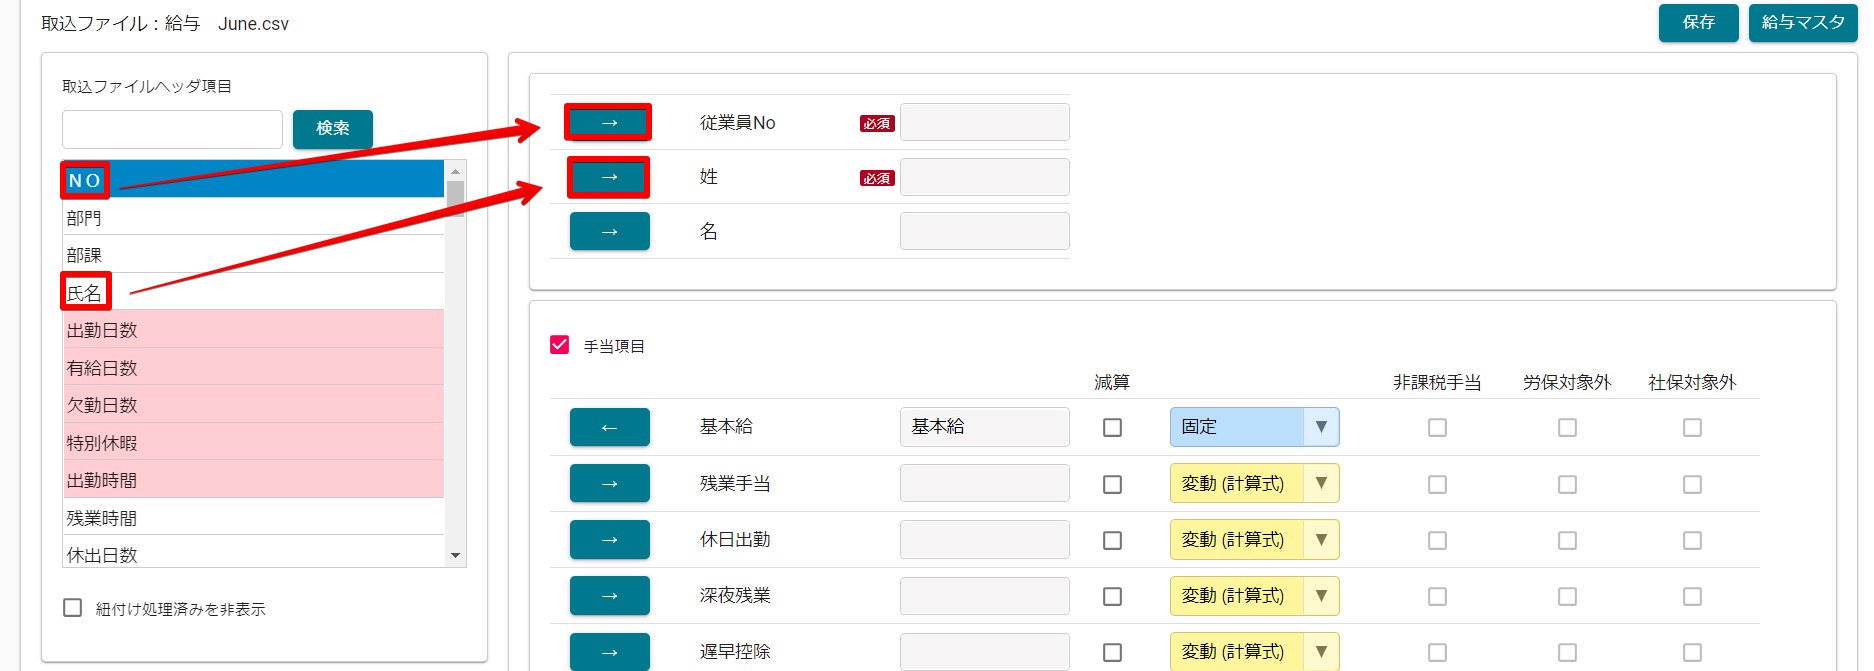
Task: Open 変動 (計算式) dropdown for 休日出勤
Action: 1254,540
